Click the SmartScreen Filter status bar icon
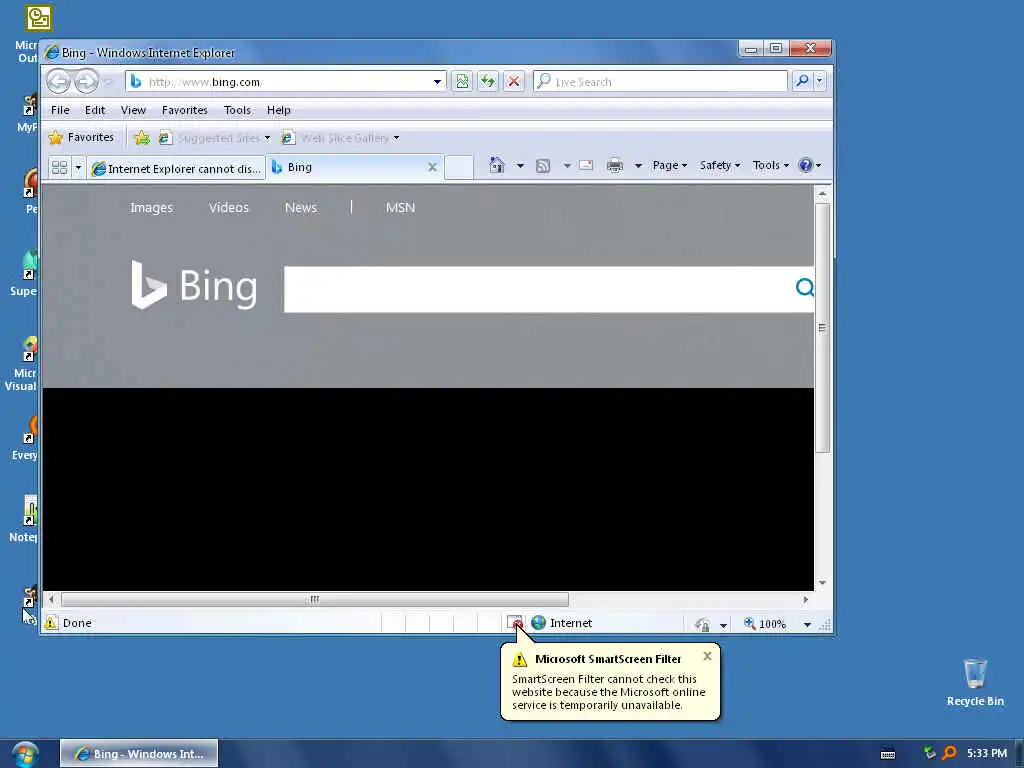 click(x=515, y=622)
